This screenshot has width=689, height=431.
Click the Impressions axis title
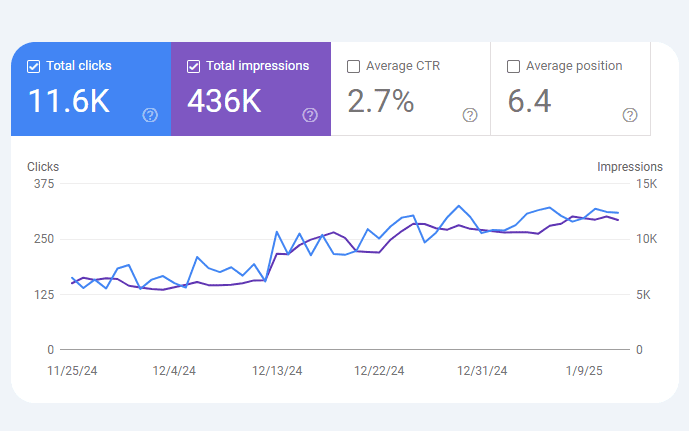(x=629, y=167)
